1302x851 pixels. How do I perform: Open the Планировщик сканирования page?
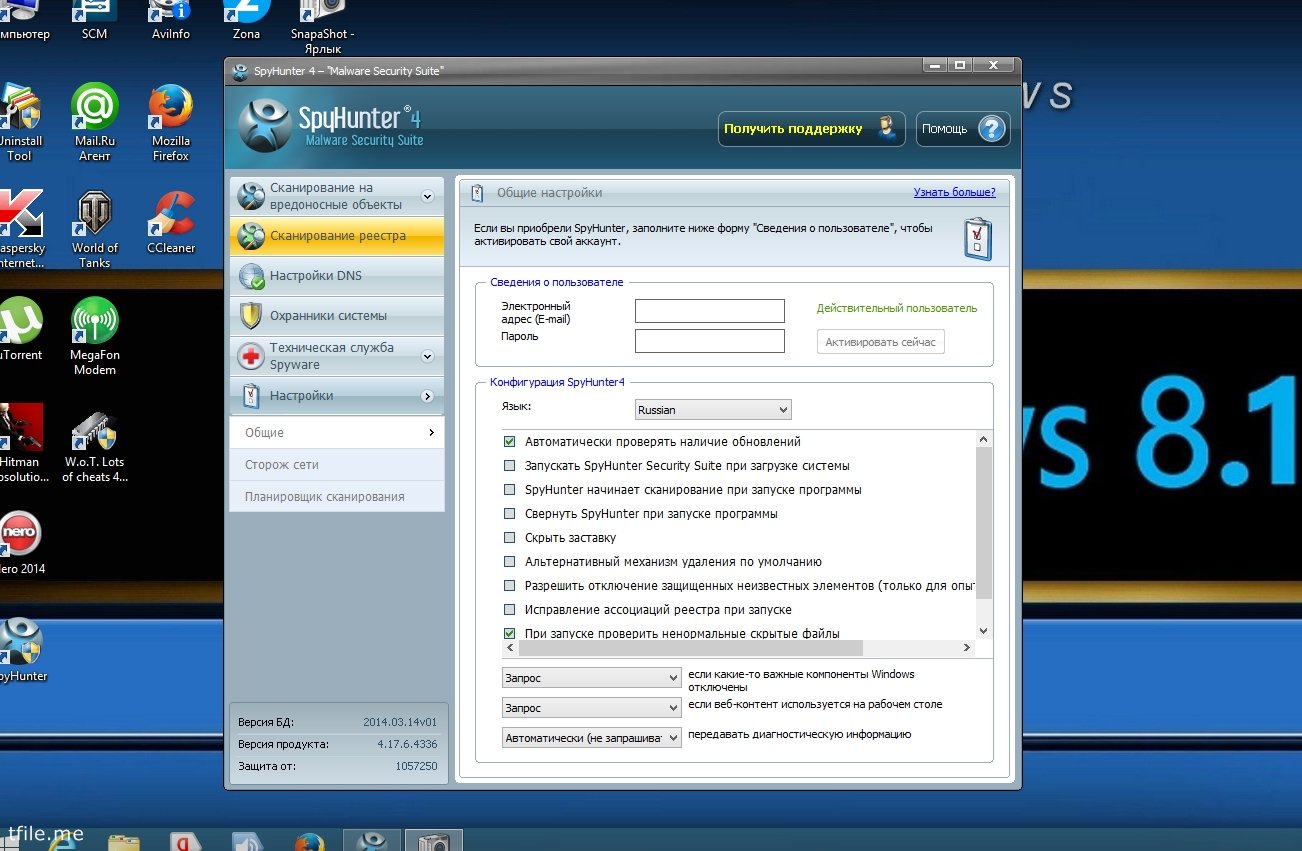pos(337,497)
